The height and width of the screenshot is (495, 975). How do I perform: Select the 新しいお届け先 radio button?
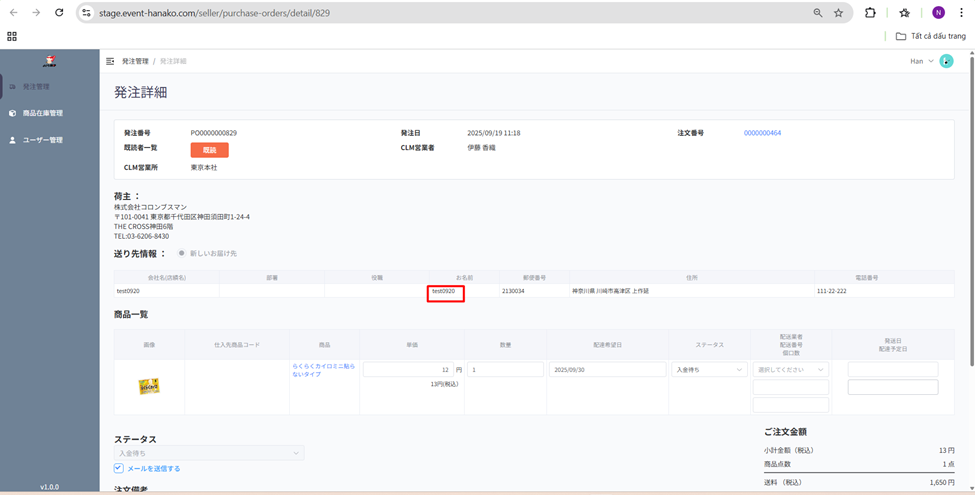[181, 253]
